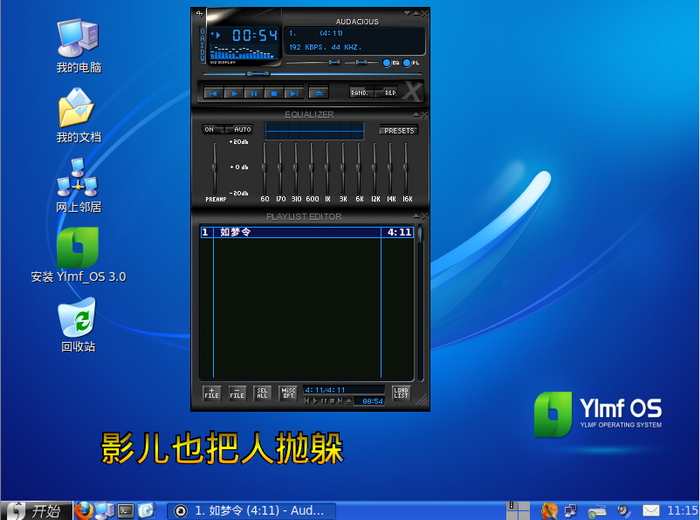Pause the playing song
The height and width of the screenshot is (520, 700).
point(254,93)
